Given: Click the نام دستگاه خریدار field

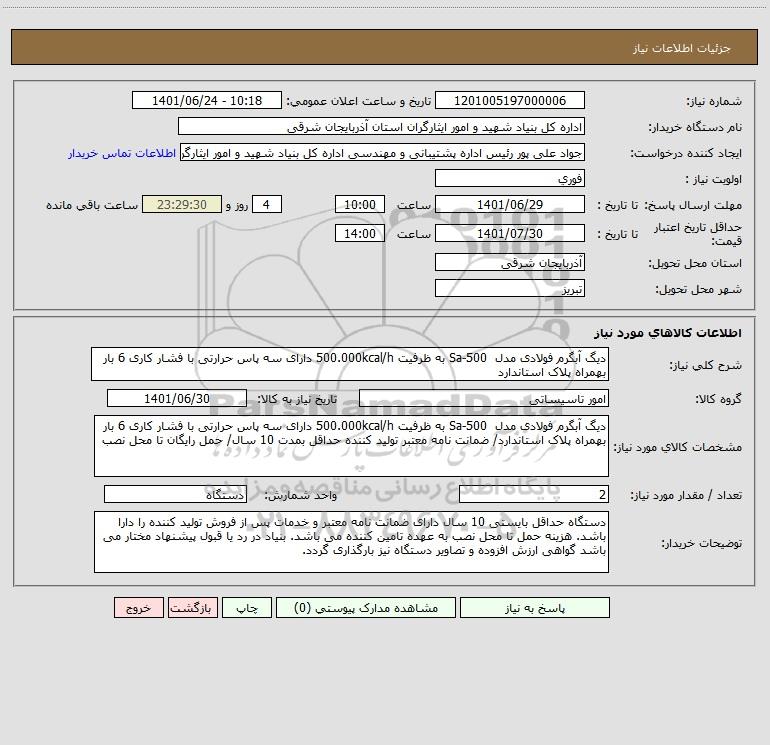Looking at the screenshot, I should 381,126.
